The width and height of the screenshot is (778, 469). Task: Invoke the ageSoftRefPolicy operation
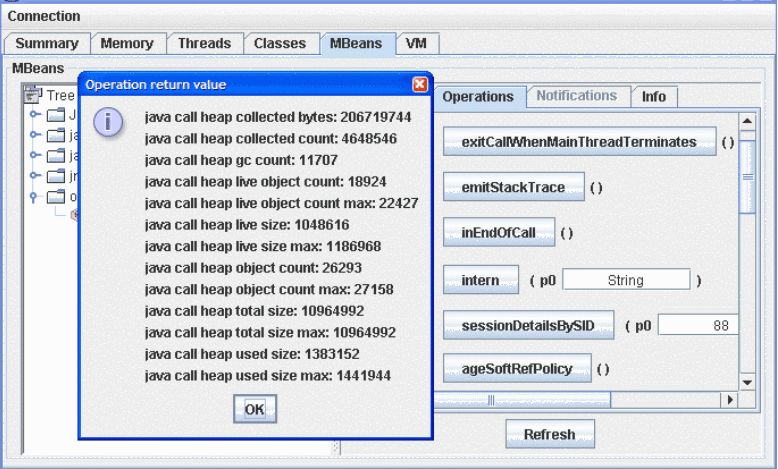pos(517,368)
